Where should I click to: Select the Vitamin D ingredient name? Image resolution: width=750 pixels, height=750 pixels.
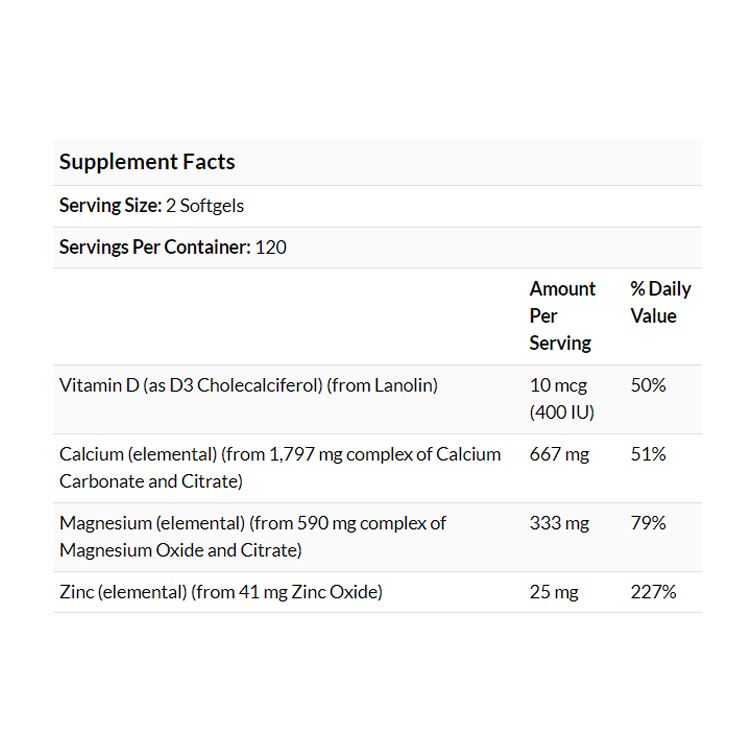[x=248, y=385]
